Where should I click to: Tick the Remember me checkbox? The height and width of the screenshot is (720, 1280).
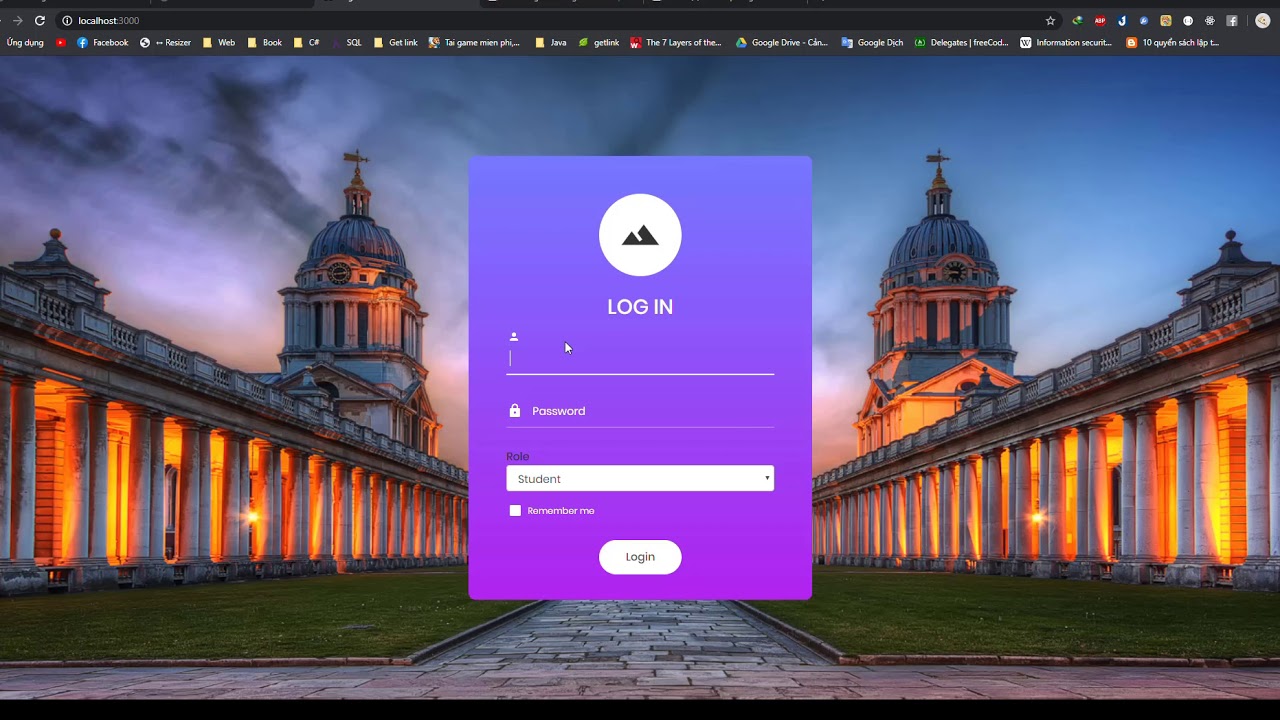pyautogui.click(x=515, y=511)
